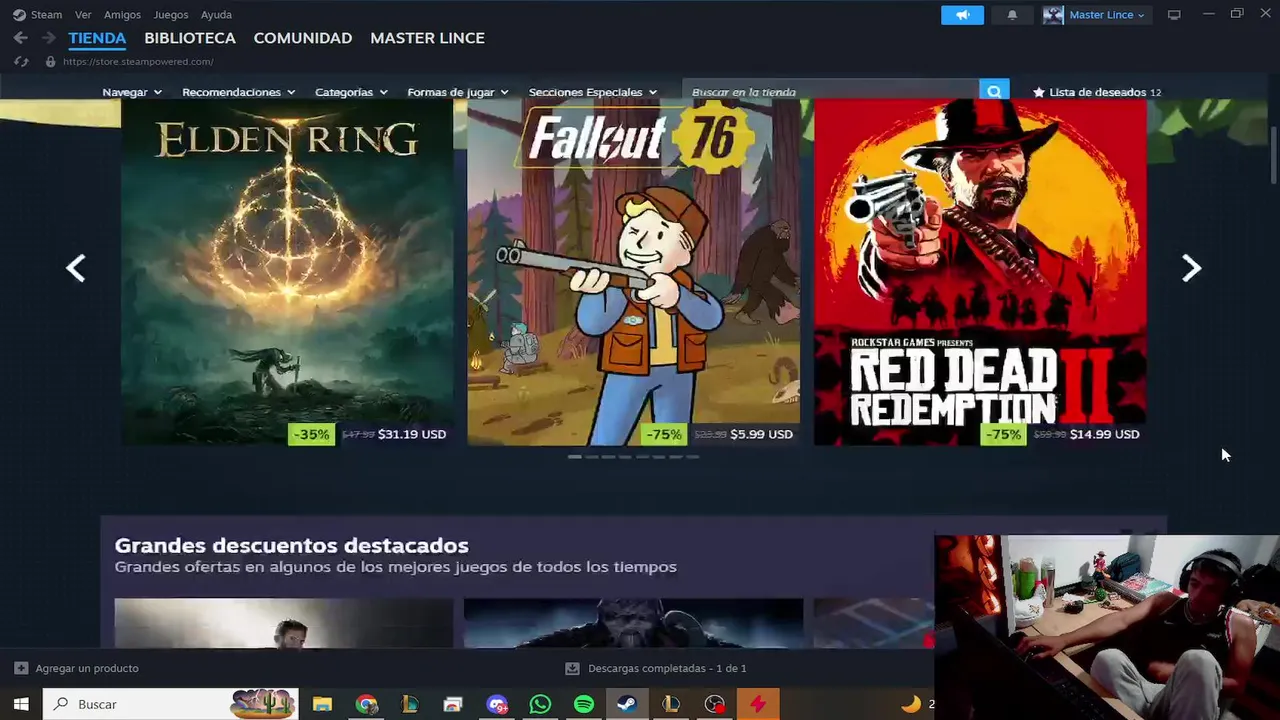Click the Steam announcements megaphone icon

tap(962, 15)
